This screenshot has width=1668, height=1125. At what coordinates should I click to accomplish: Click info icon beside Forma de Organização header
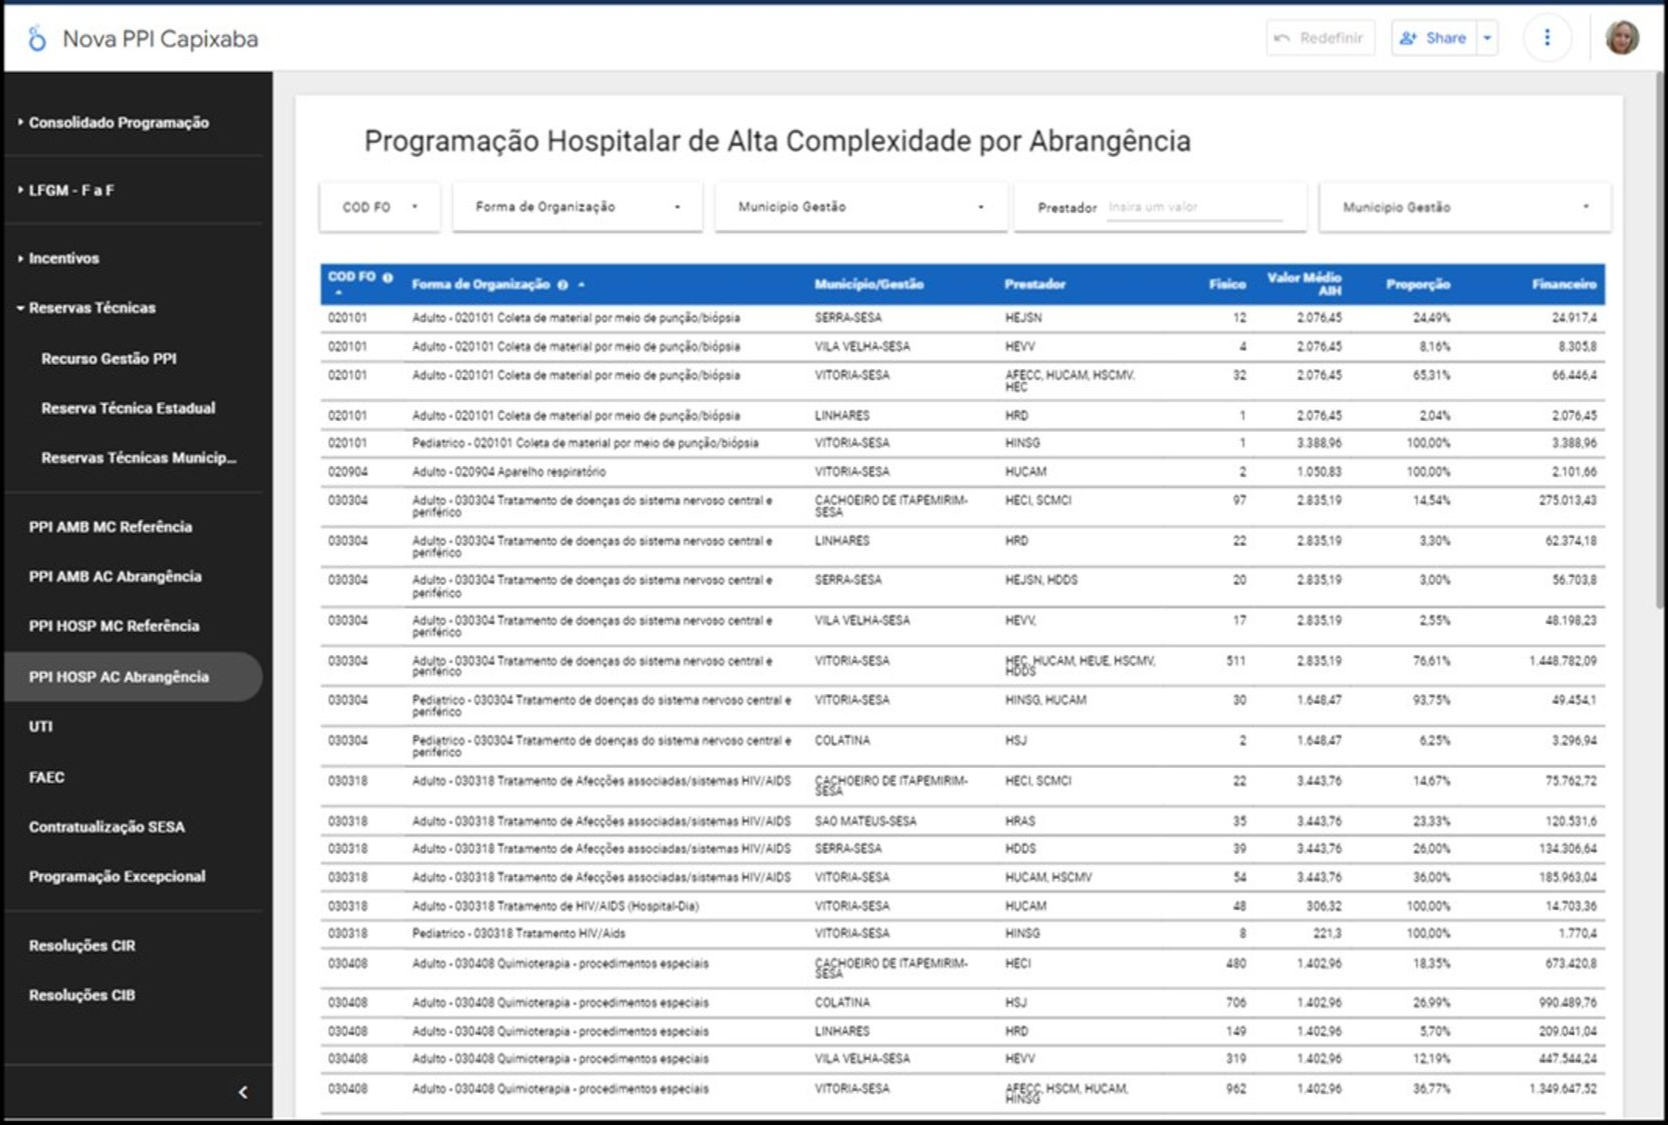coord(563,285)
